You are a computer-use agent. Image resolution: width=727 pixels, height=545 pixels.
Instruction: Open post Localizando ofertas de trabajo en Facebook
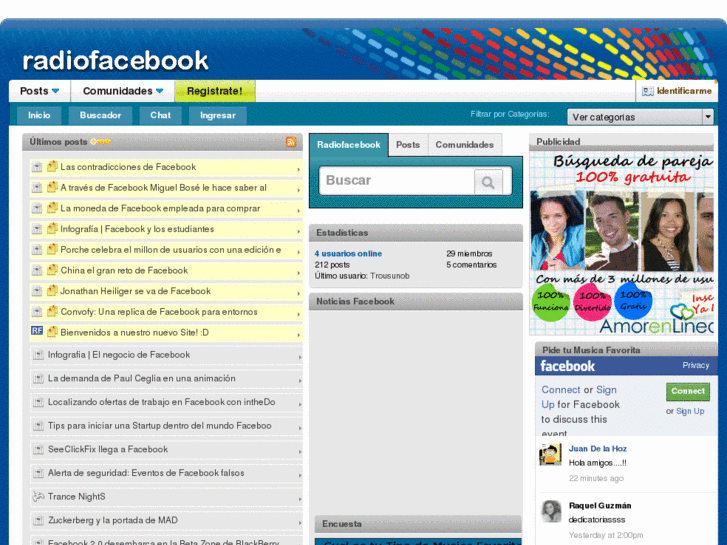(161, 402)
